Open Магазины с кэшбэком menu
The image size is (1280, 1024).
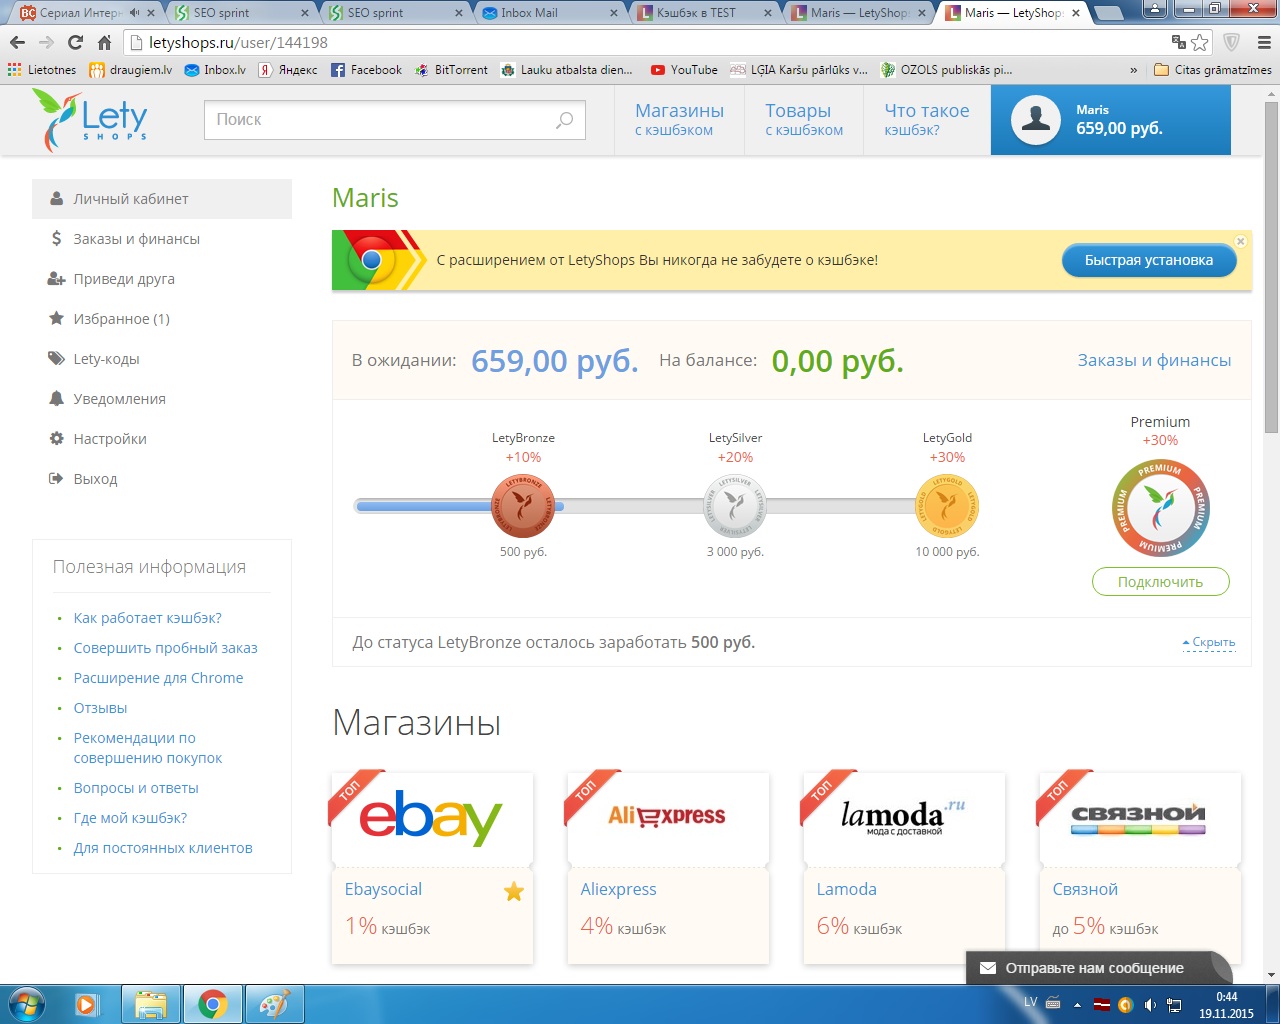click(679, 119)
